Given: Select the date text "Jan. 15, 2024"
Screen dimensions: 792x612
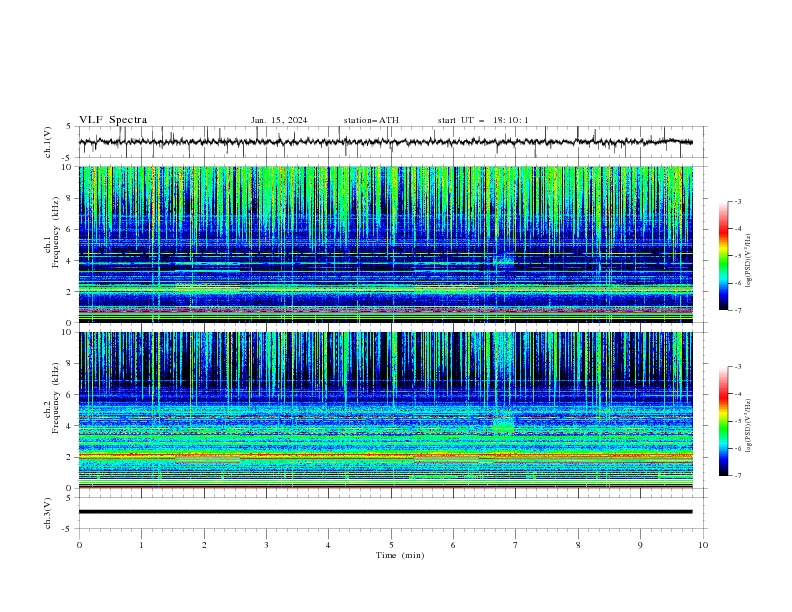Looking at the screenshot, I should coord(279,120).
